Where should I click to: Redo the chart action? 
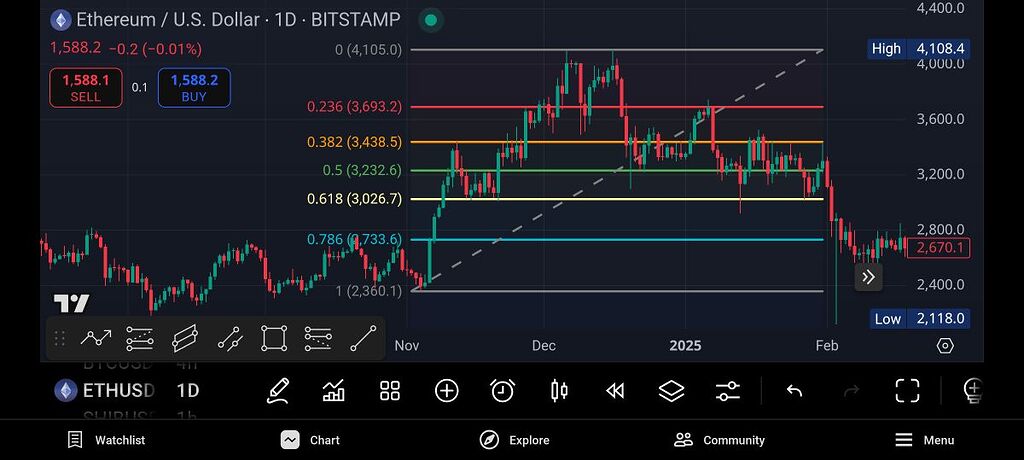(x=852, y=391)
